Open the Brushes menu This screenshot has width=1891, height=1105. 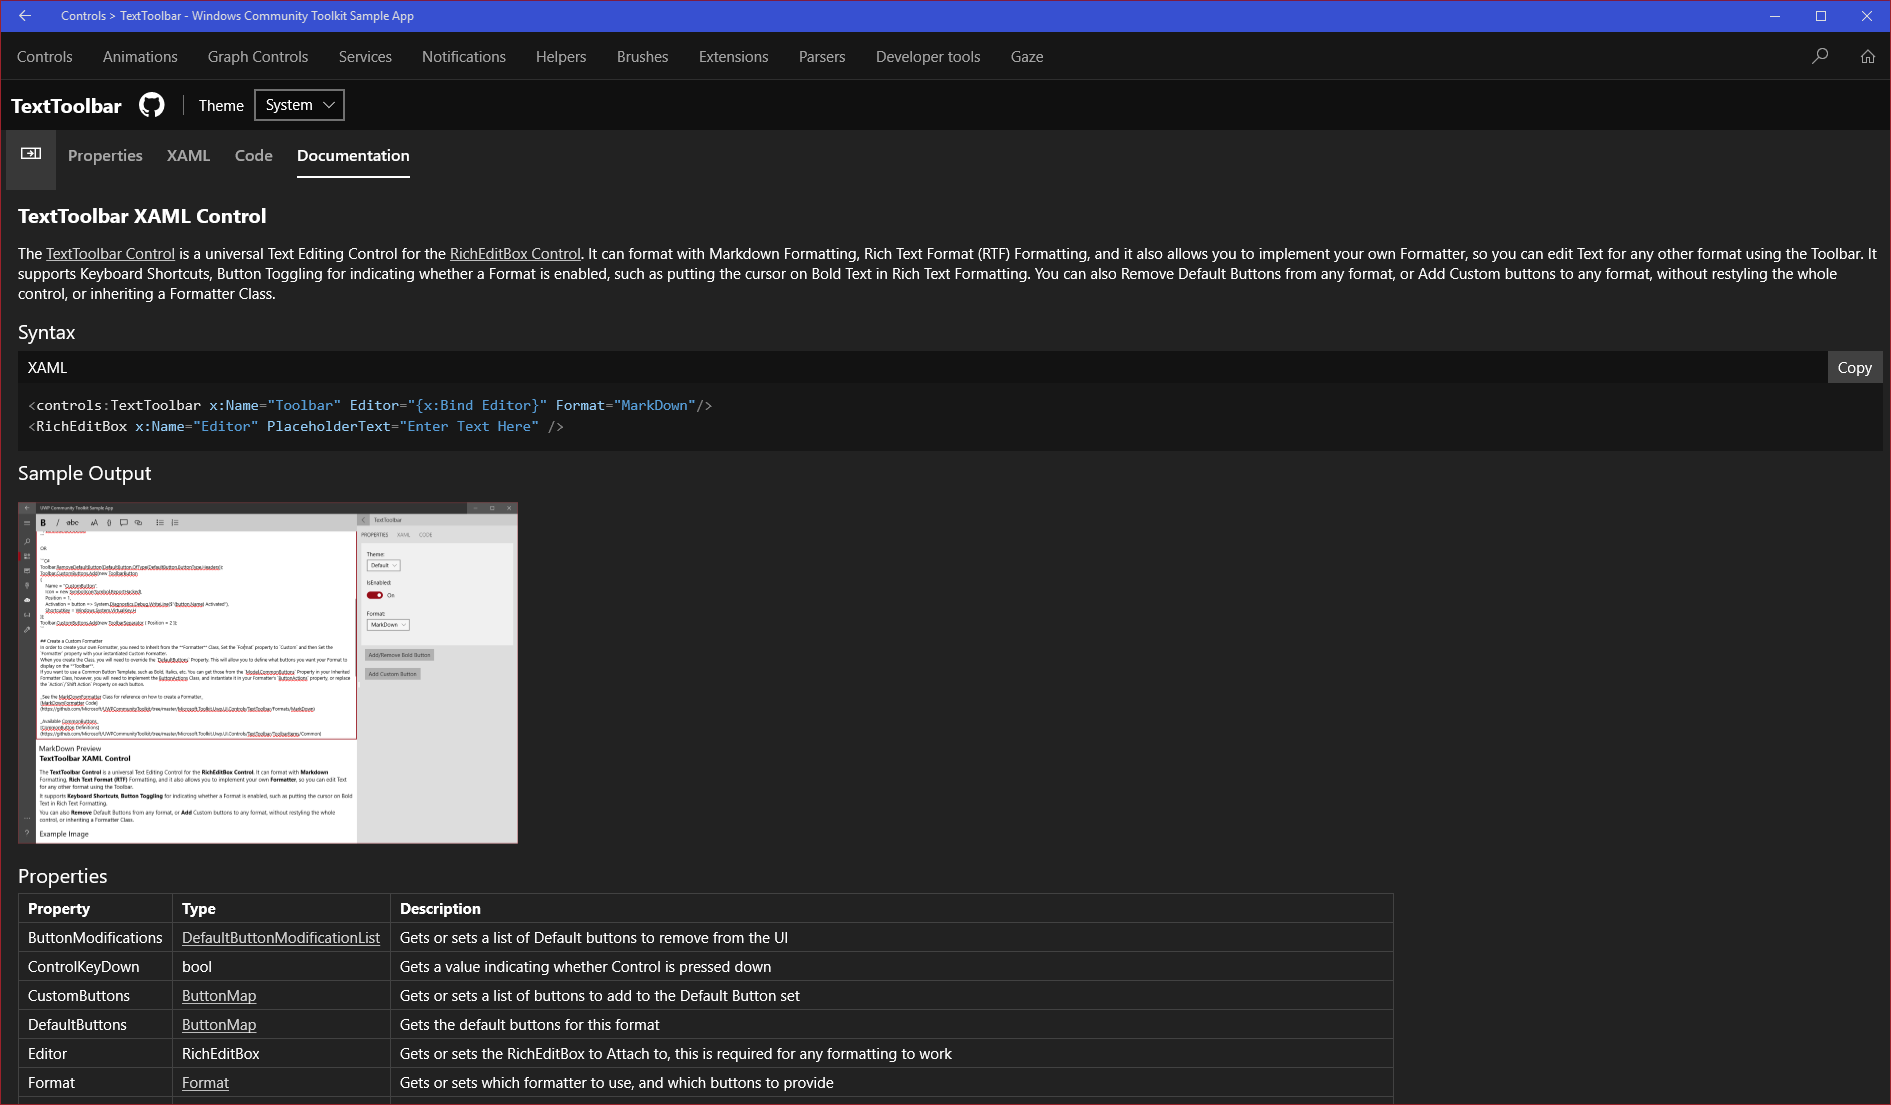643,57
